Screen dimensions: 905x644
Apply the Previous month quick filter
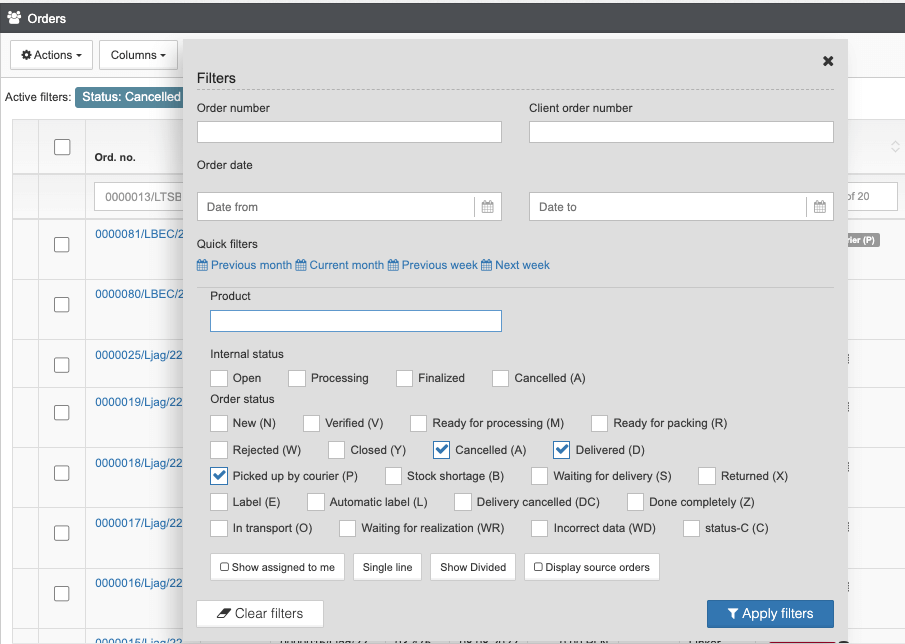[244, 265]
